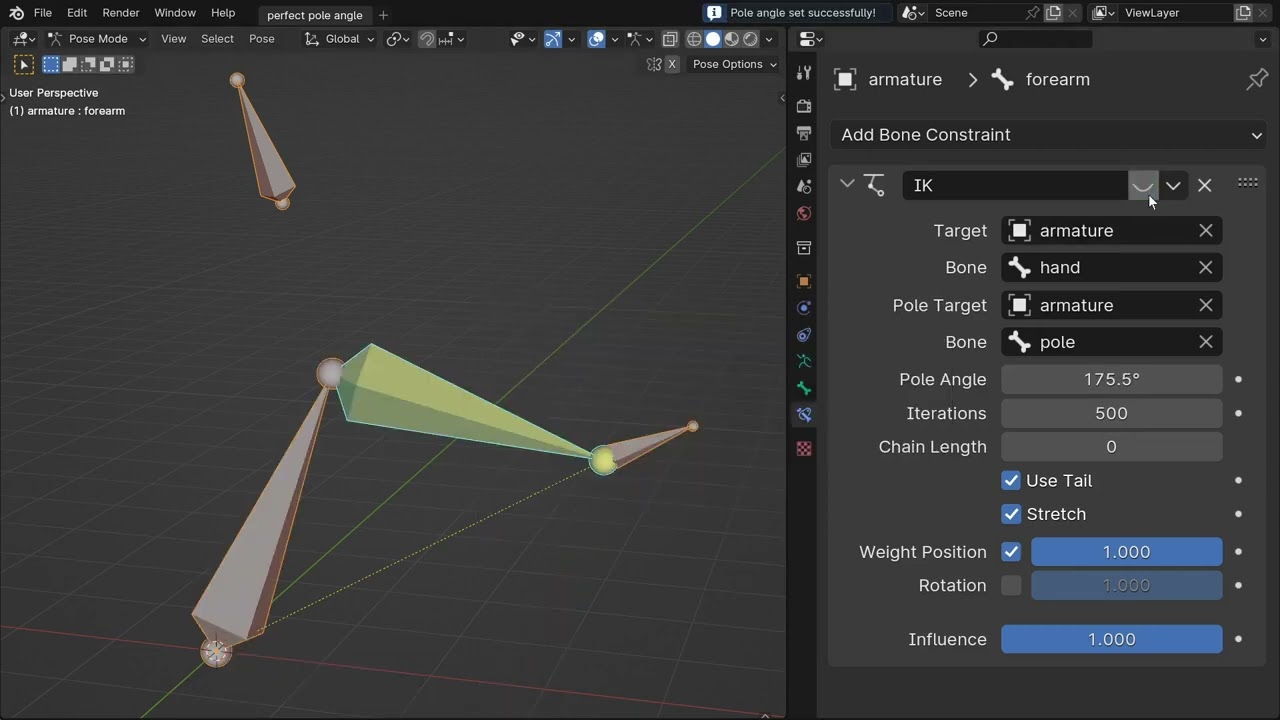Switch to material preview shading
Screen dimensions: 1280x720
[732, 39]
